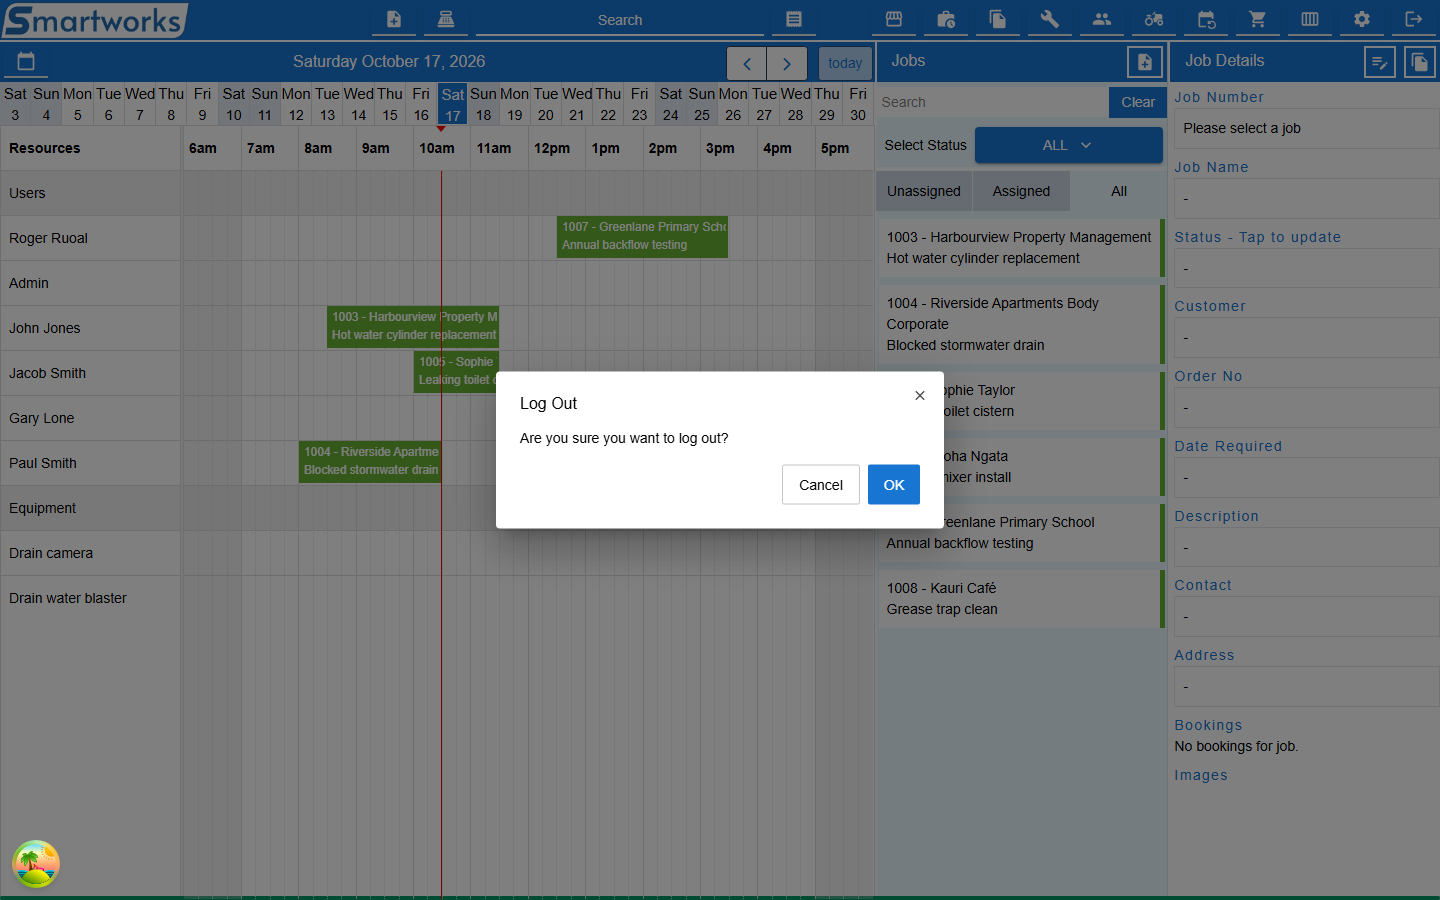Click the copy documents toolbar icon

[x=998, y=19]
